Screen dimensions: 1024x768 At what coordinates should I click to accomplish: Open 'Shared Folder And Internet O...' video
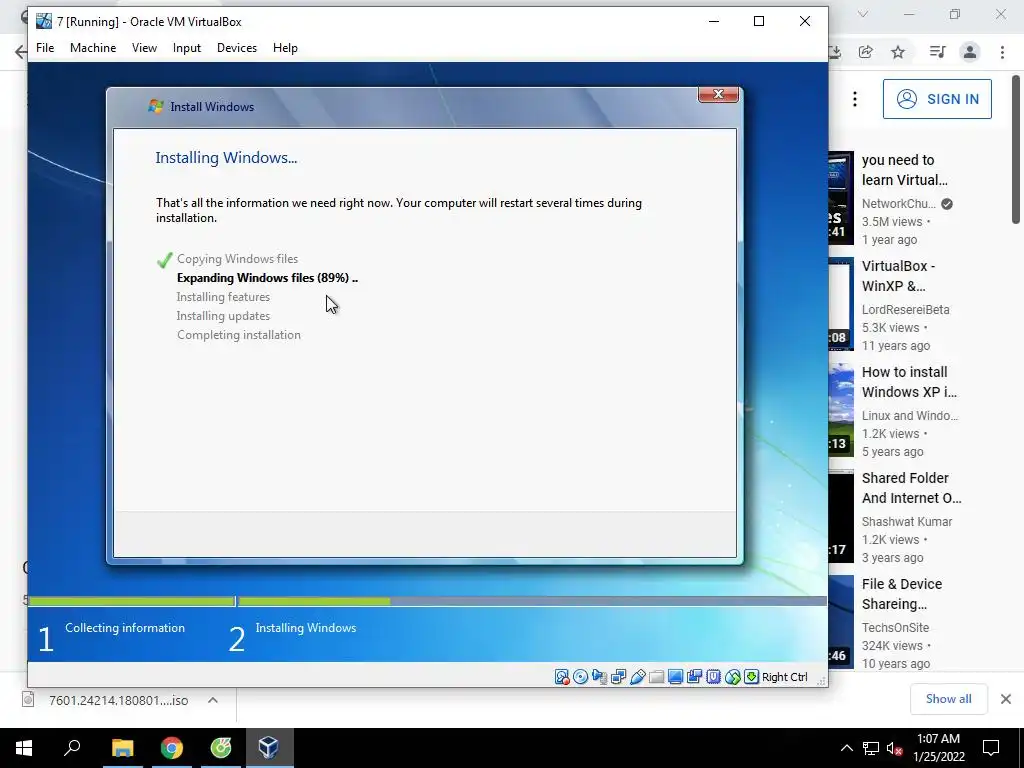click(x=912, y=488)
